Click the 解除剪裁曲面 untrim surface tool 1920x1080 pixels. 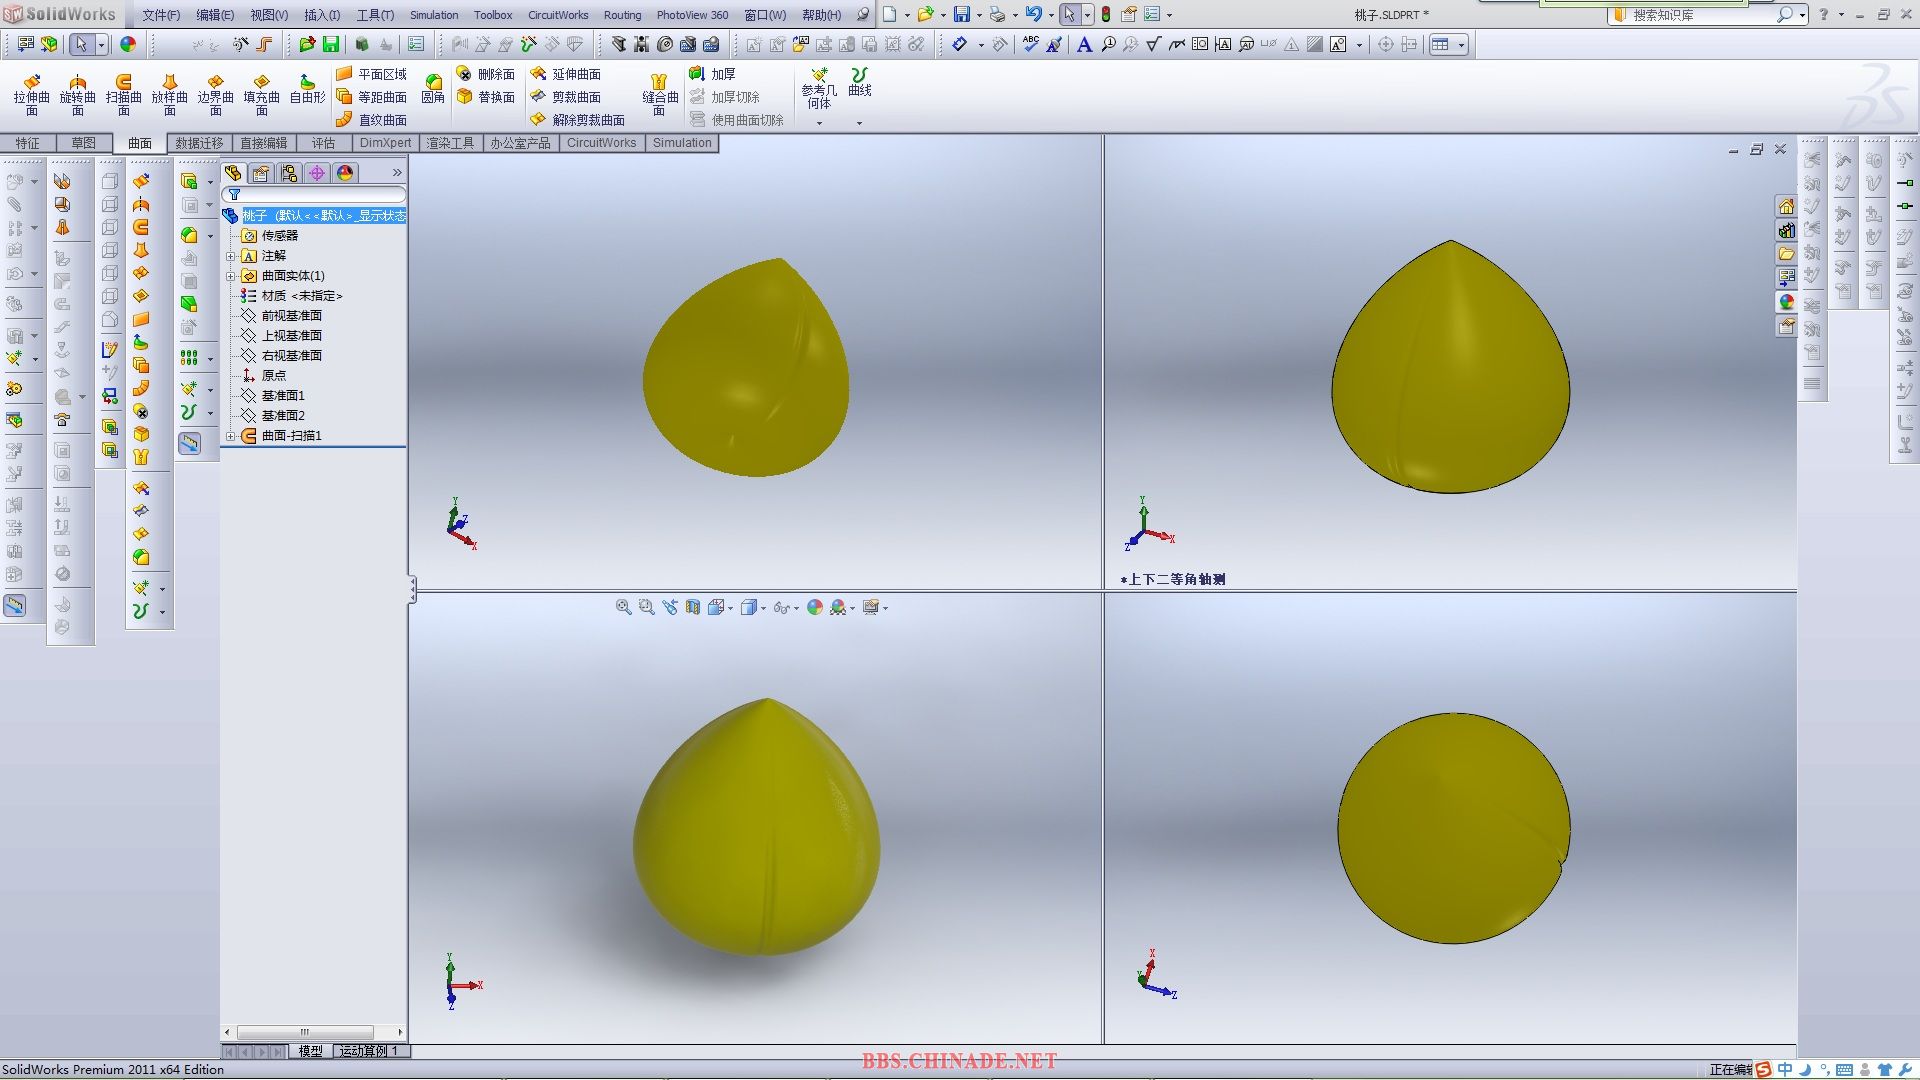pyautogui.click(x=578, y=120)
